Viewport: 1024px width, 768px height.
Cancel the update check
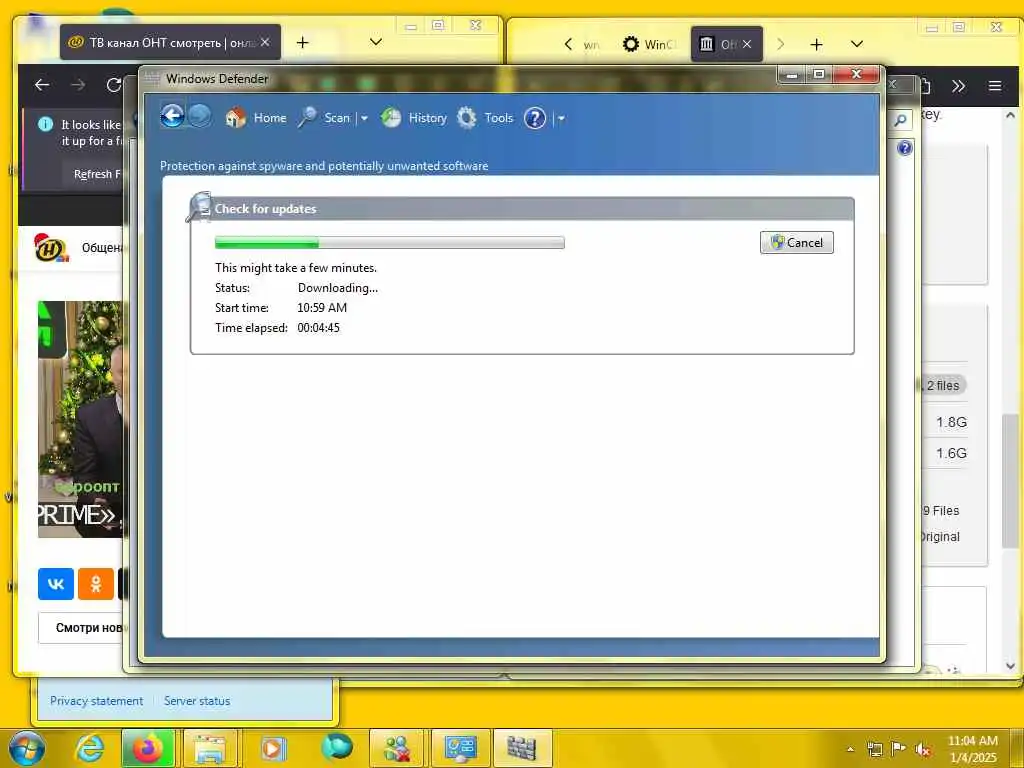tap(797, 242)
